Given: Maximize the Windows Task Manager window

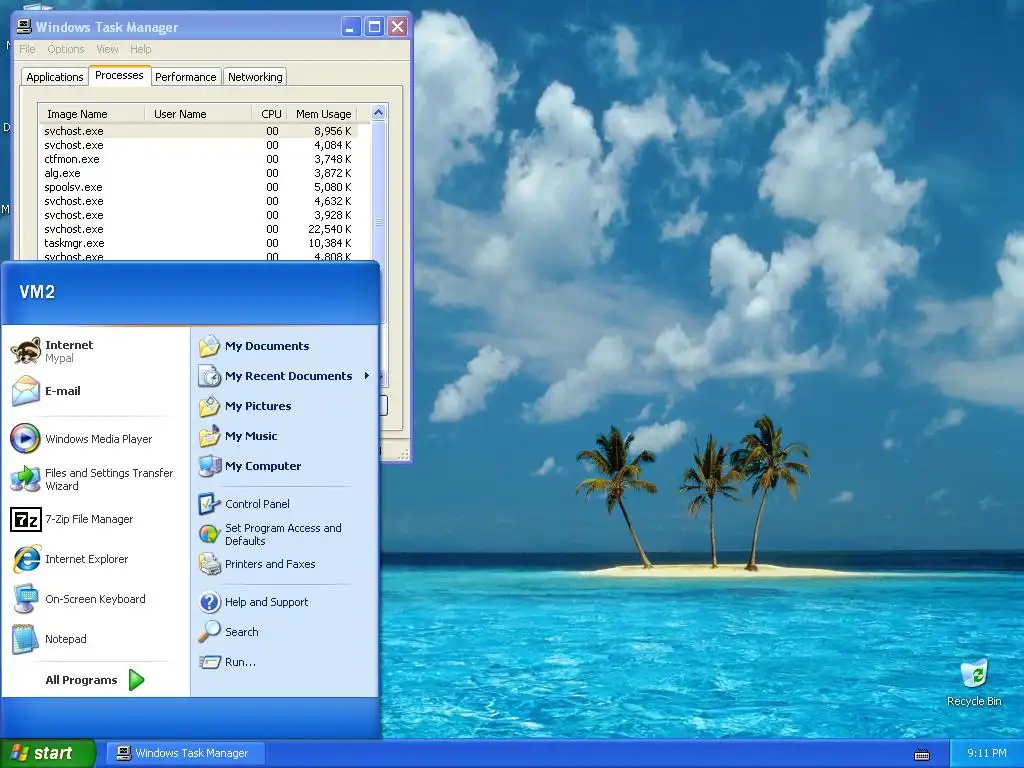Looking at the screenshot, I should [374, 27].
